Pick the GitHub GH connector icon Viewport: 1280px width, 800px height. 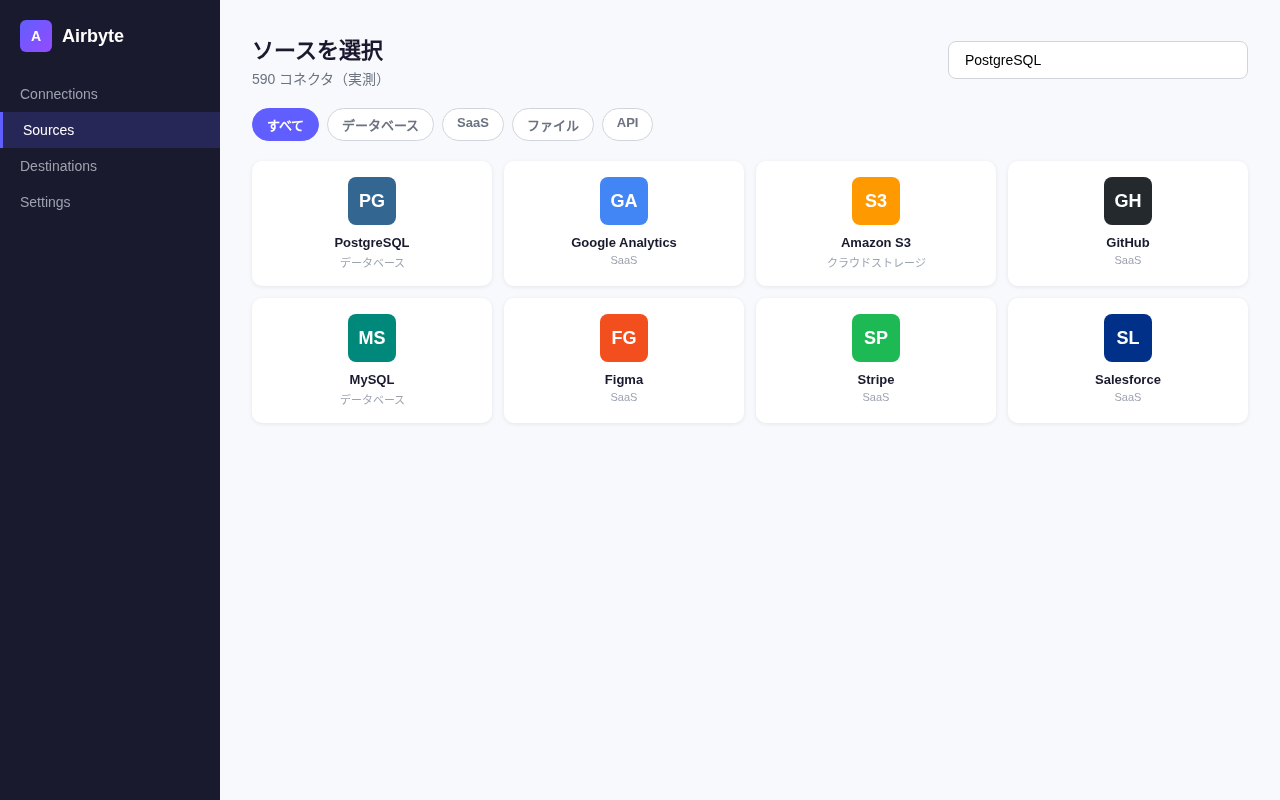click(1128, 201)
